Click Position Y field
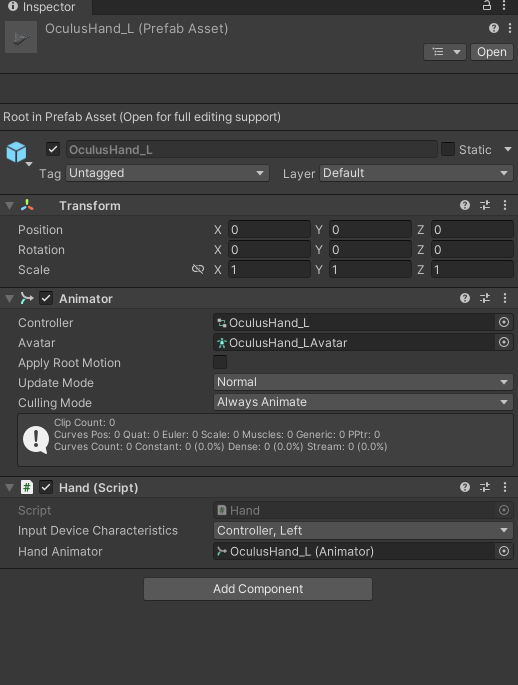 (x=370, y=229)
